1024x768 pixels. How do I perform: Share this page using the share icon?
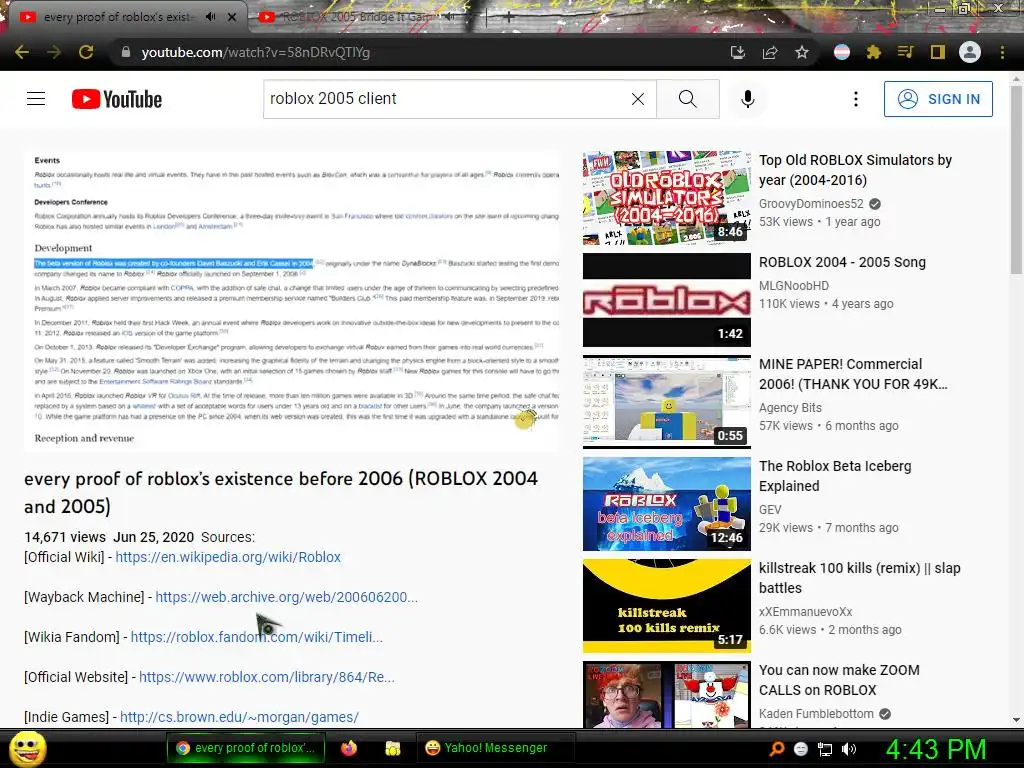coord(770,52)
